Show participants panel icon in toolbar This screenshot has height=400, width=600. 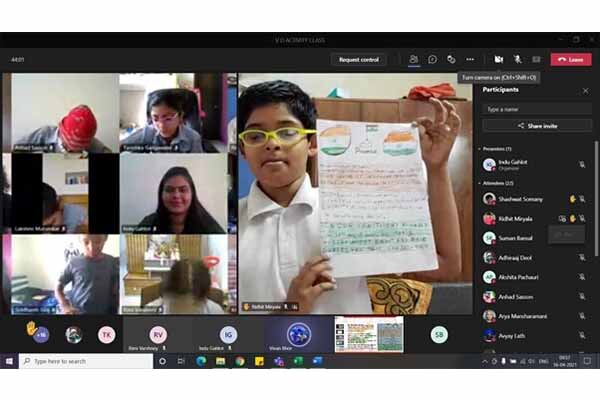coord(414,59)
